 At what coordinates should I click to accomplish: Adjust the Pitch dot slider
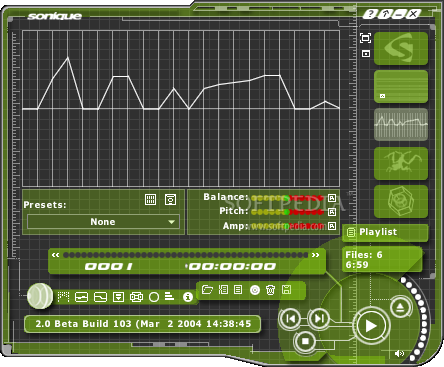(287, 212)
